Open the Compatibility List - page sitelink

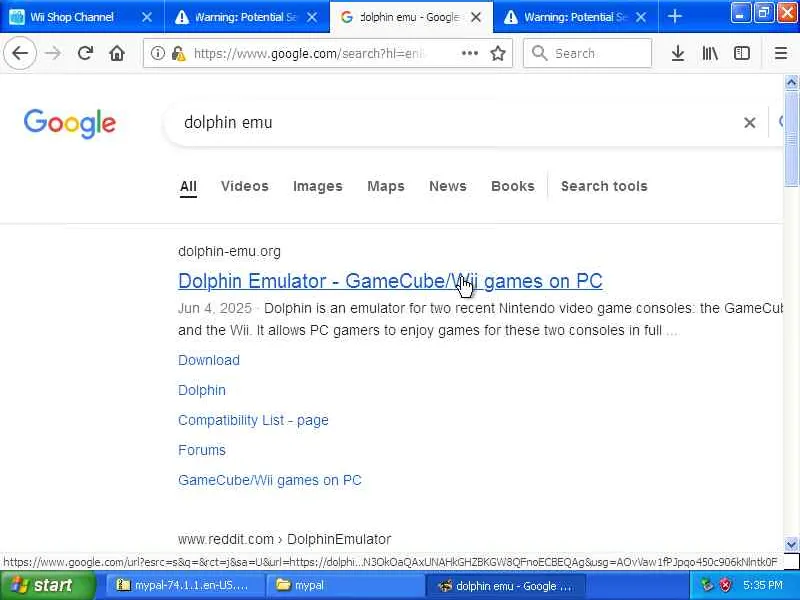point(253,420)
